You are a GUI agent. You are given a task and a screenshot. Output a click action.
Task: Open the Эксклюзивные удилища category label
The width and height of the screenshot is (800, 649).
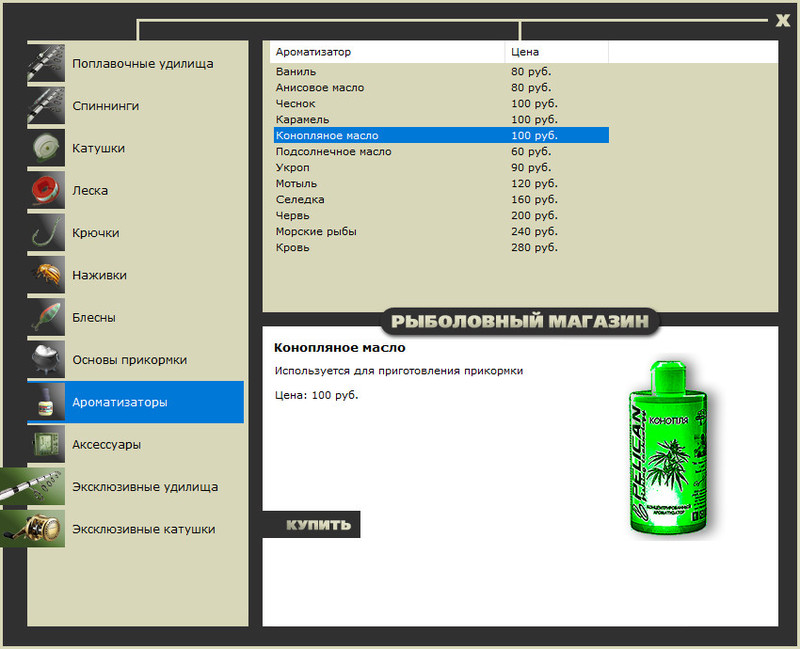pyautogui.click(x=145, y=487)
